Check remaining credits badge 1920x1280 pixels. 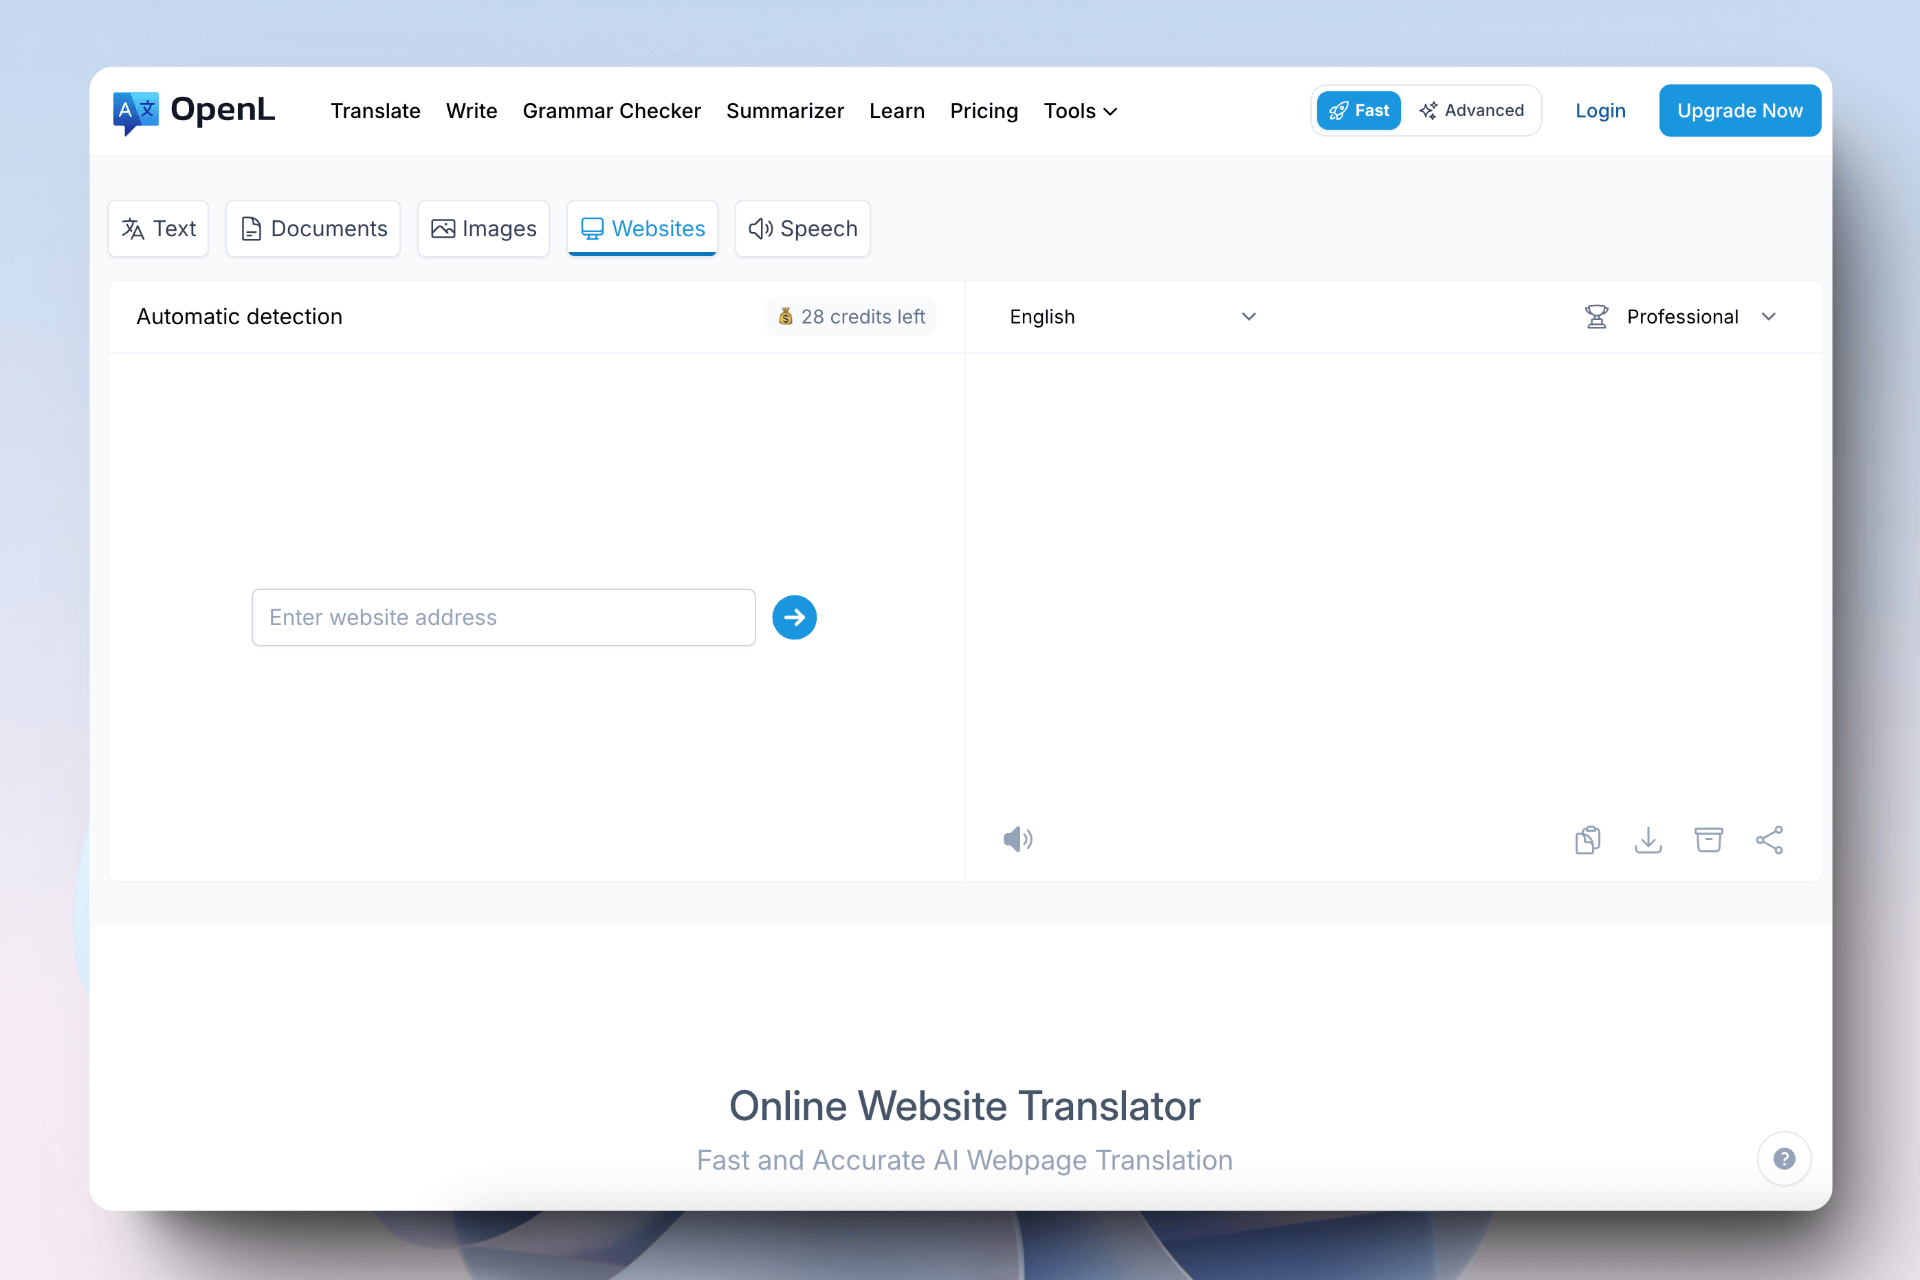pos(851,316)
